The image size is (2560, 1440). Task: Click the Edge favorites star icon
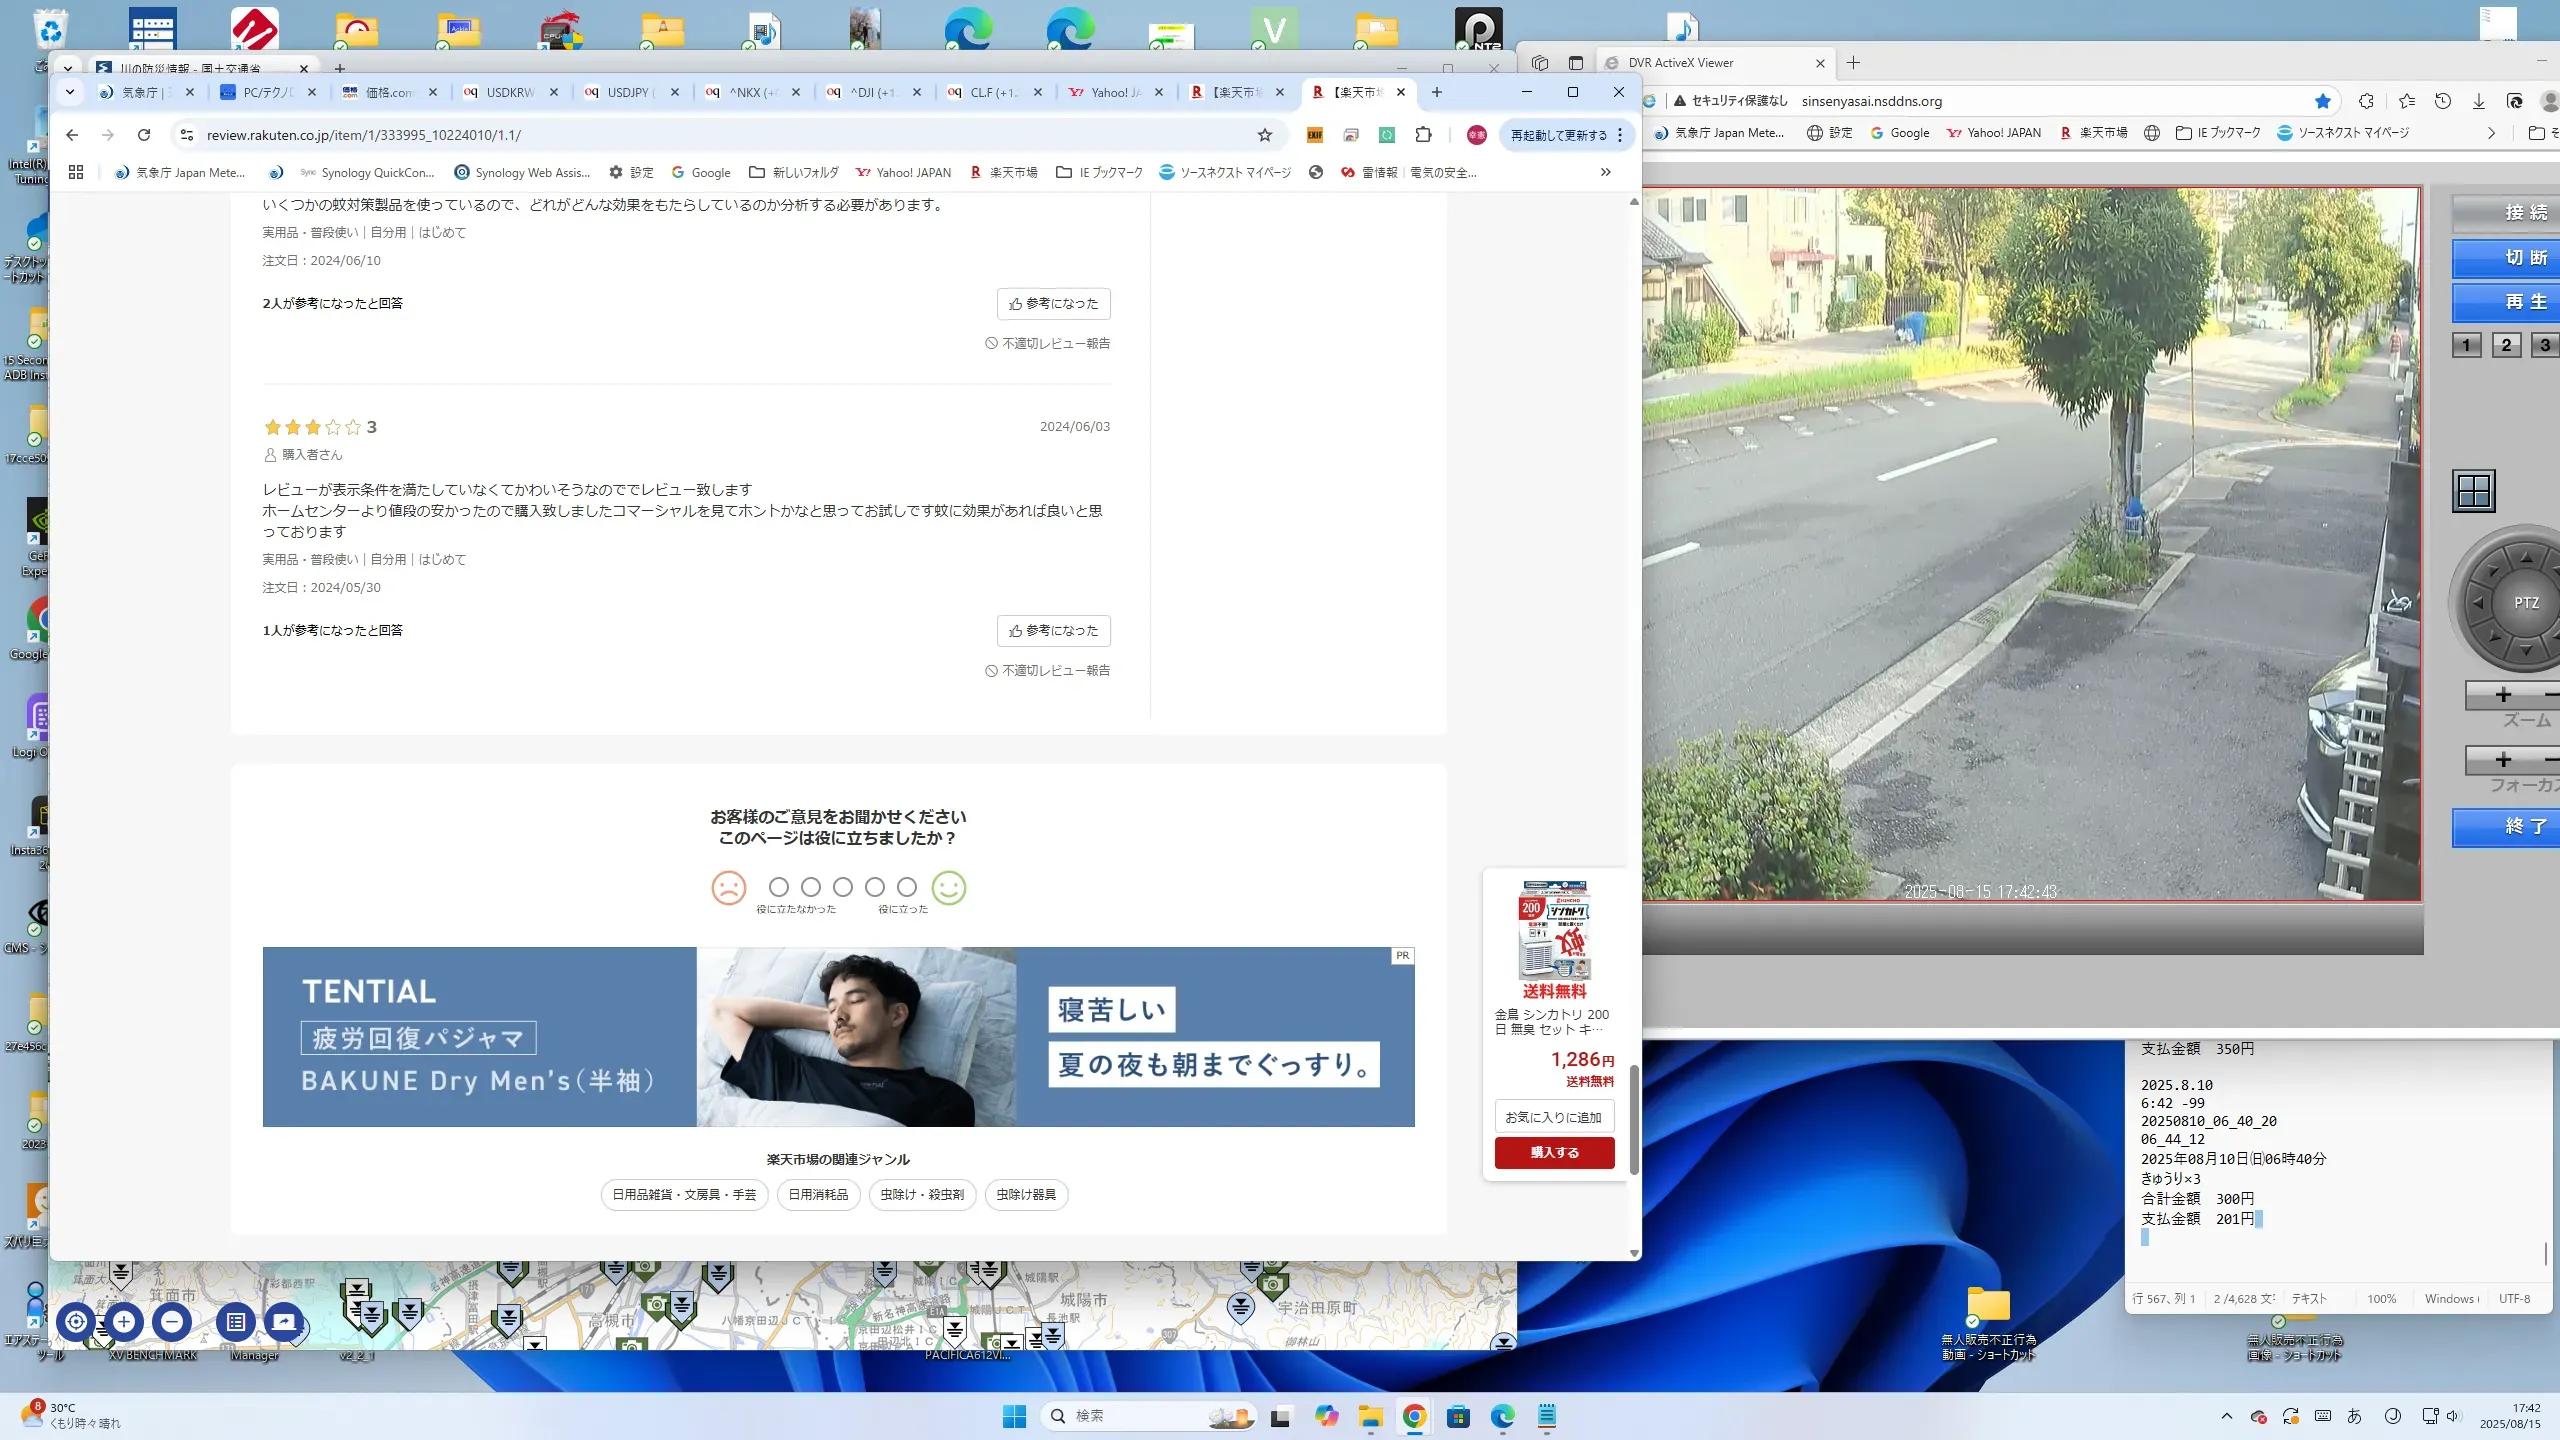2323,101
